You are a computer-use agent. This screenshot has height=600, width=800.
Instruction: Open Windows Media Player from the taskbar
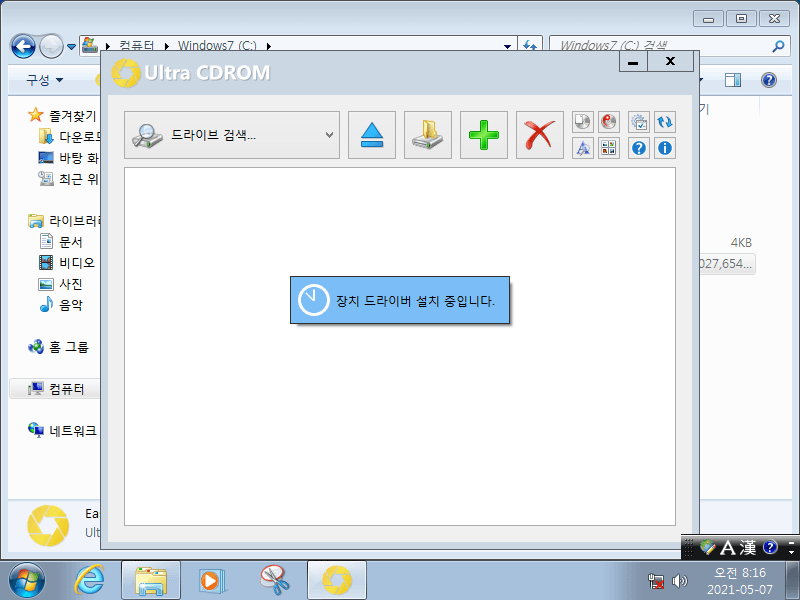tap(211, 581)
